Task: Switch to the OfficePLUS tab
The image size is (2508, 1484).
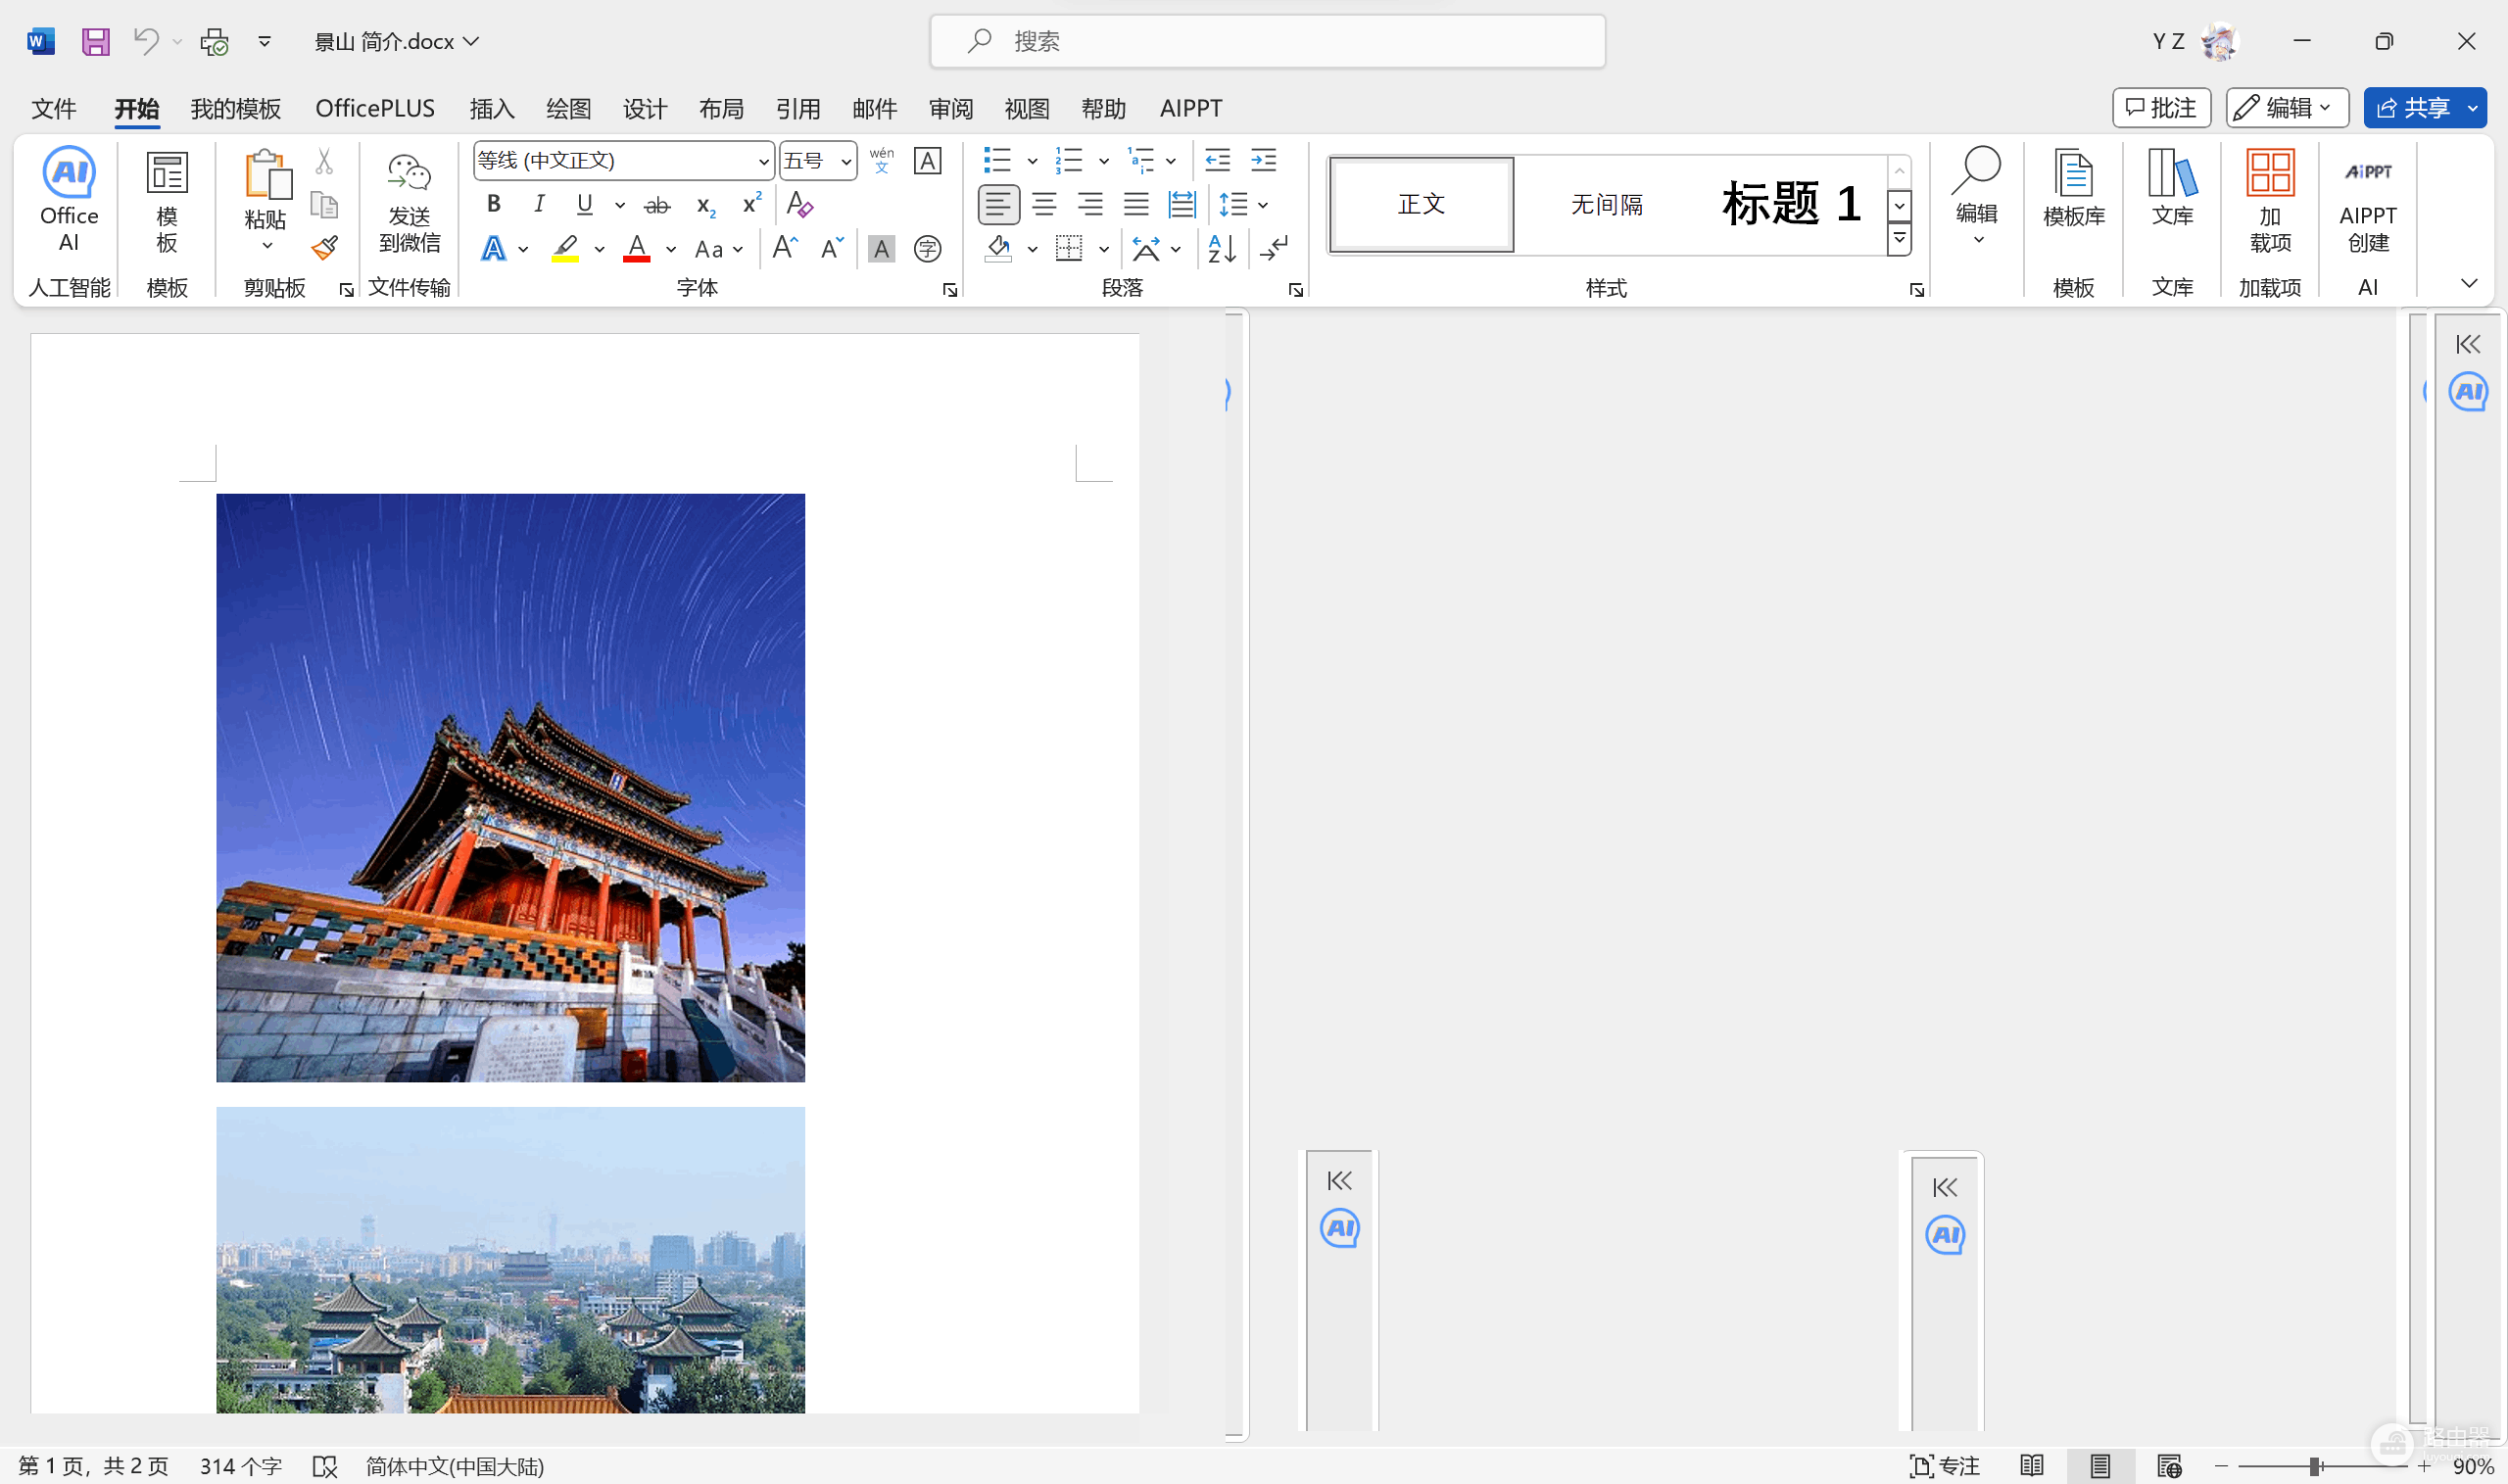Action: 375,108
